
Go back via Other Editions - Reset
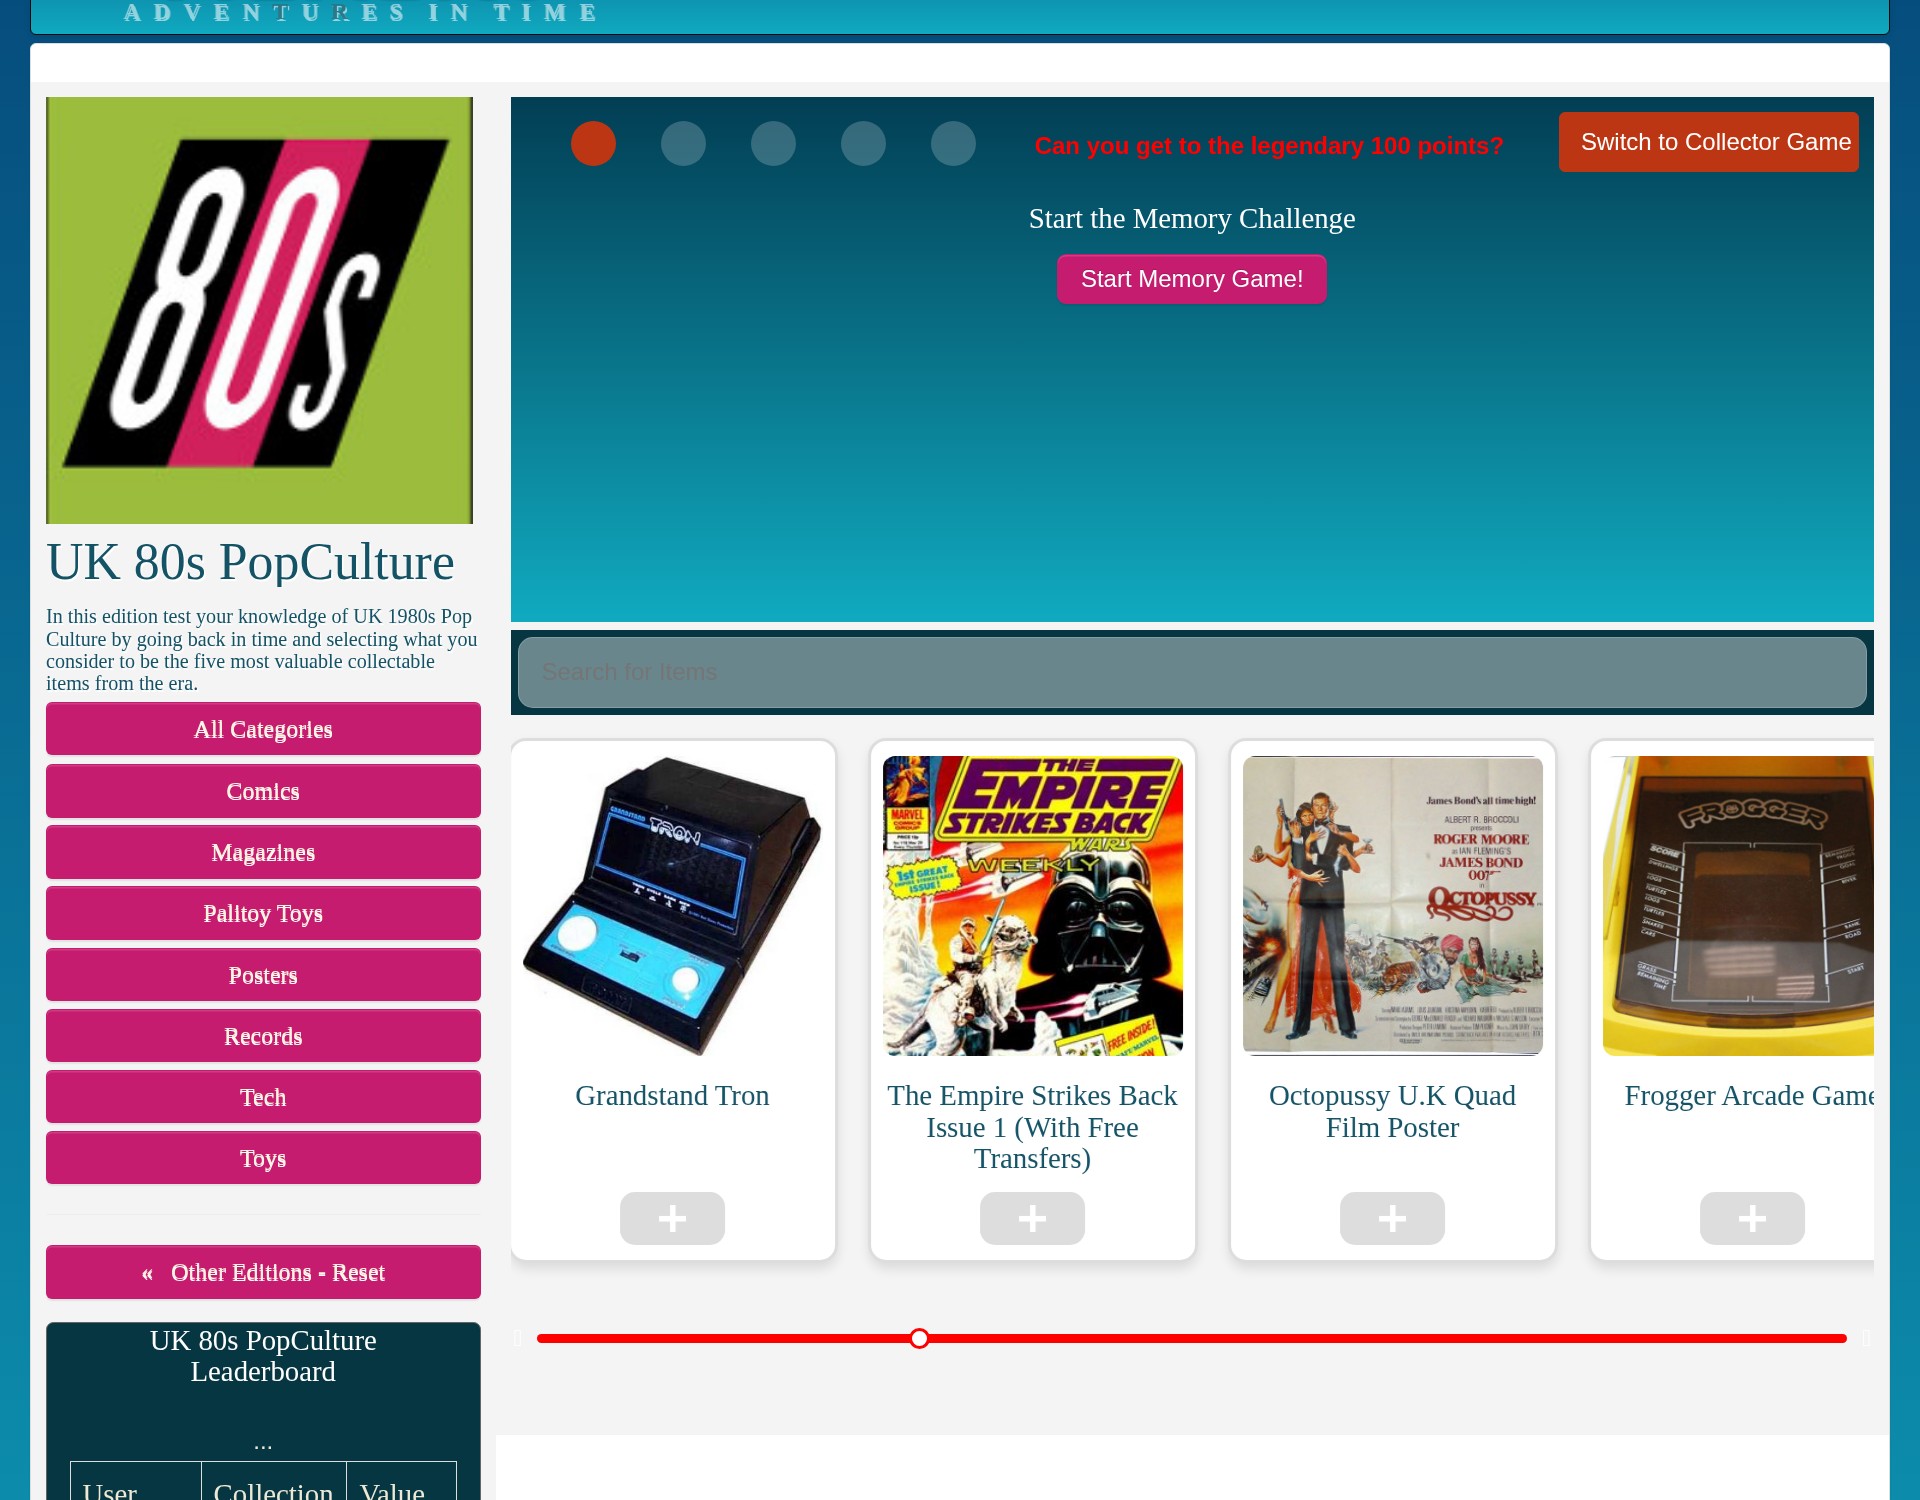click(263, 1272)
